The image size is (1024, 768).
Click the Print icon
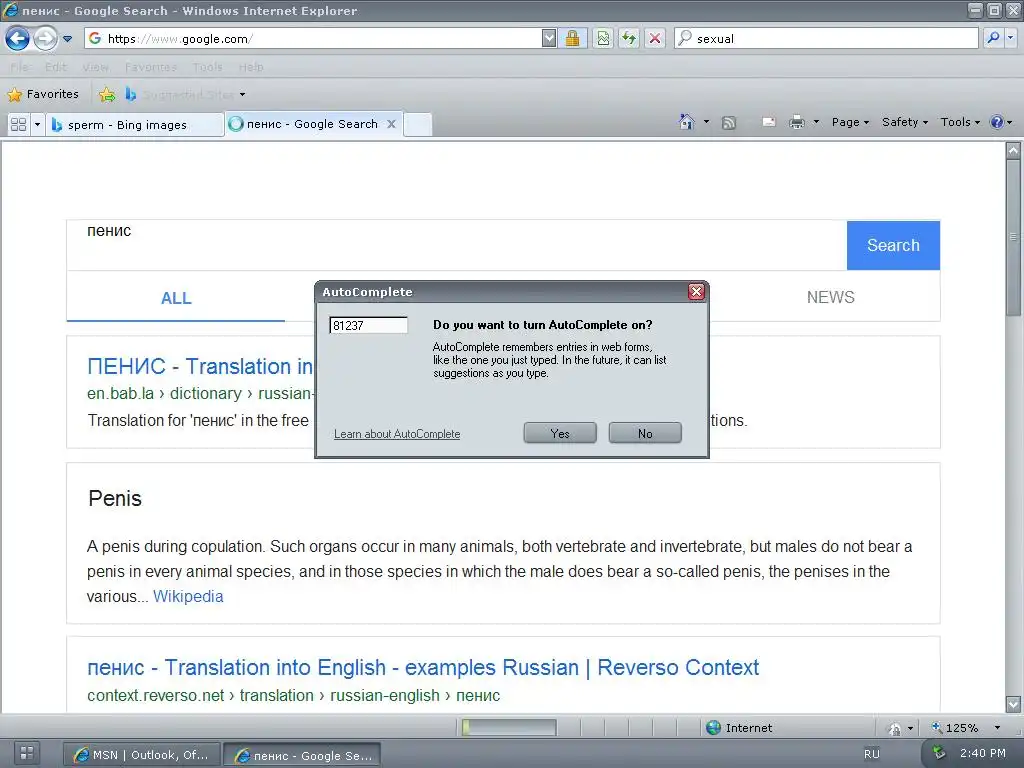[797, 122]
